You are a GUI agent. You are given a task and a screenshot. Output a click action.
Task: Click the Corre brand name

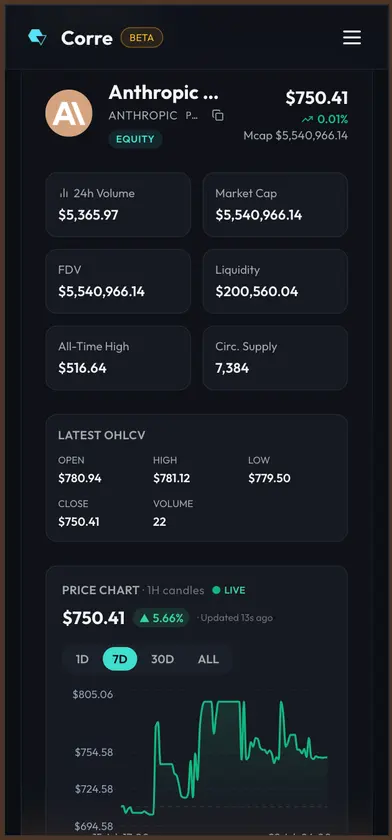pos(87,38)
